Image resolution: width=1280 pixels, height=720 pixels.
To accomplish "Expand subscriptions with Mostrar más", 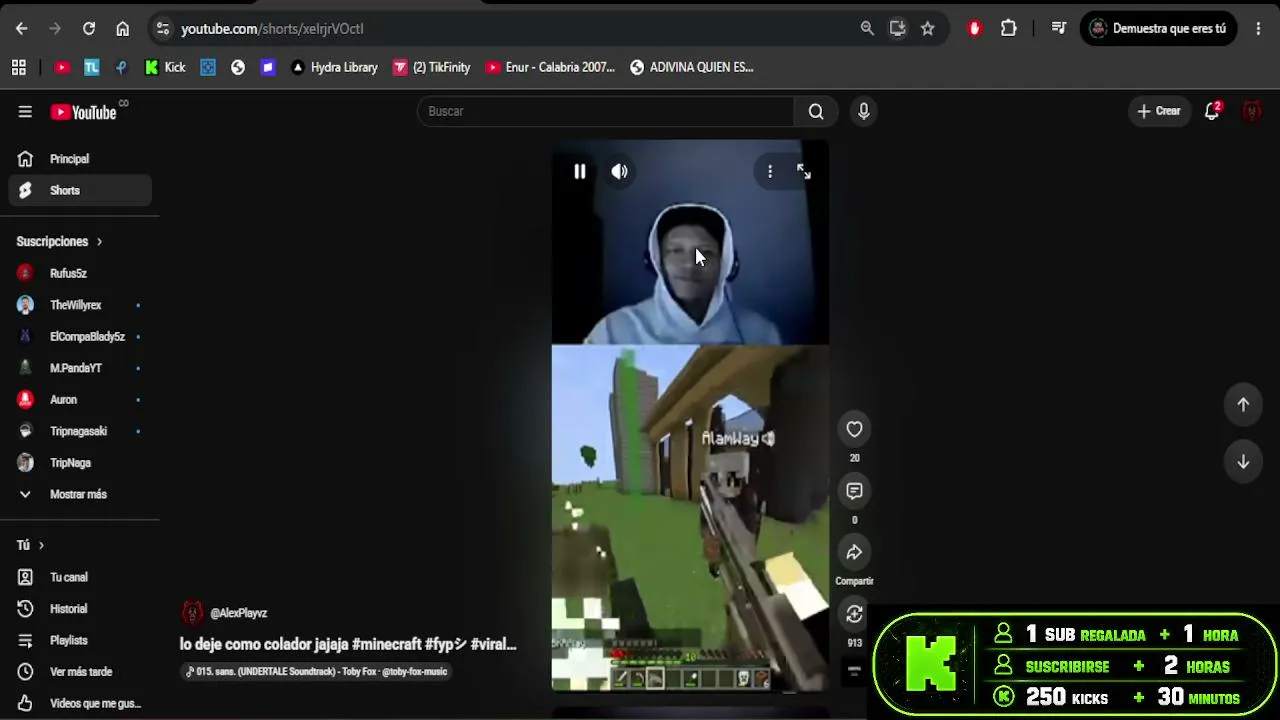I will [x=80, y=494].
